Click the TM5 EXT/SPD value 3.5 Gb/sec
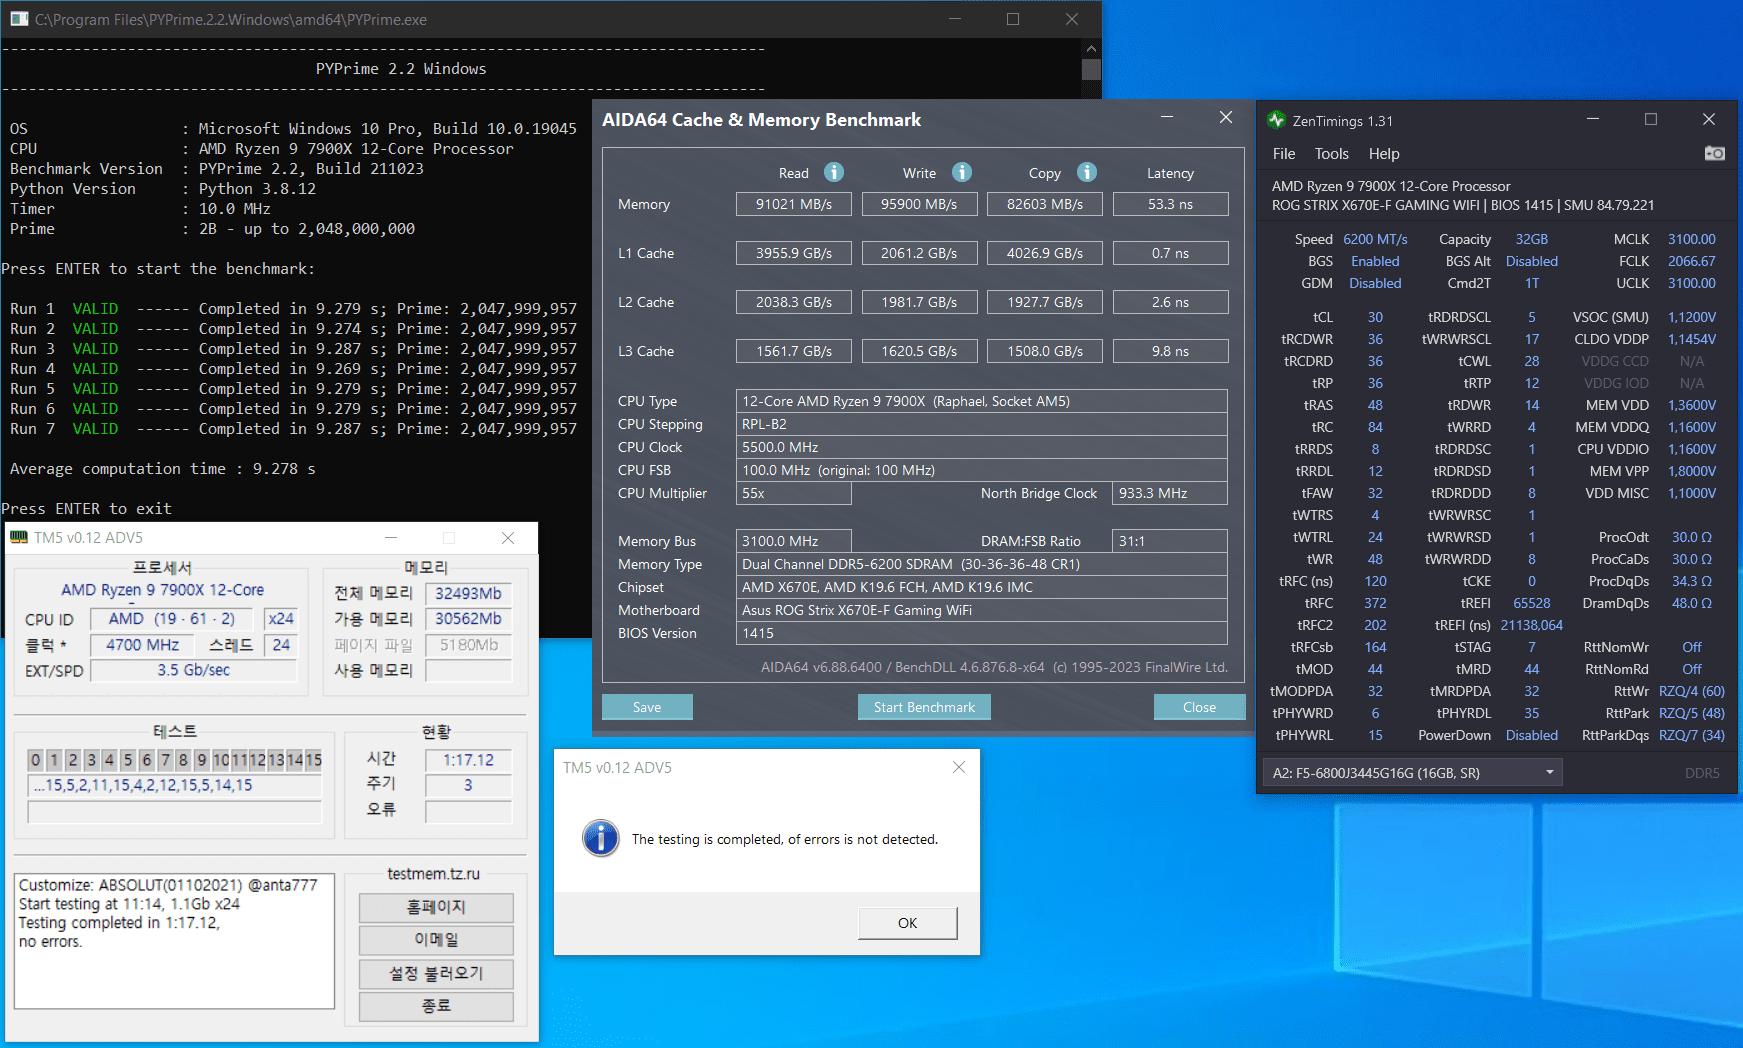1743x1048 pixels. [x=194, y=670]
